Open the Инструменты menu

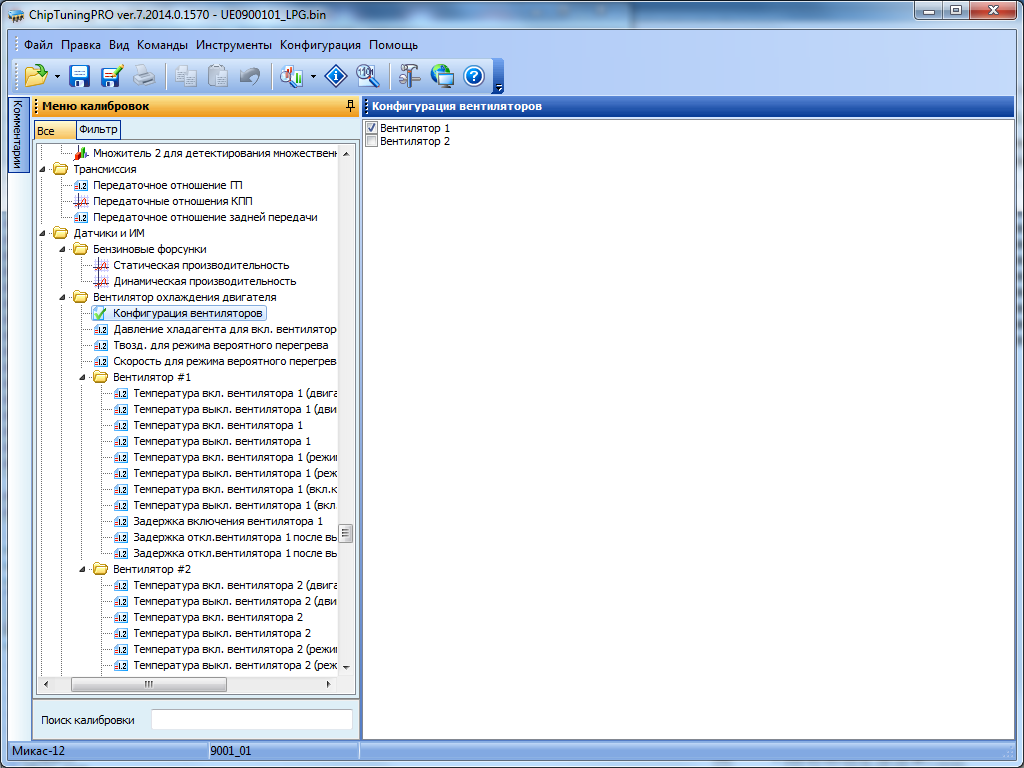tap(233, 45)
